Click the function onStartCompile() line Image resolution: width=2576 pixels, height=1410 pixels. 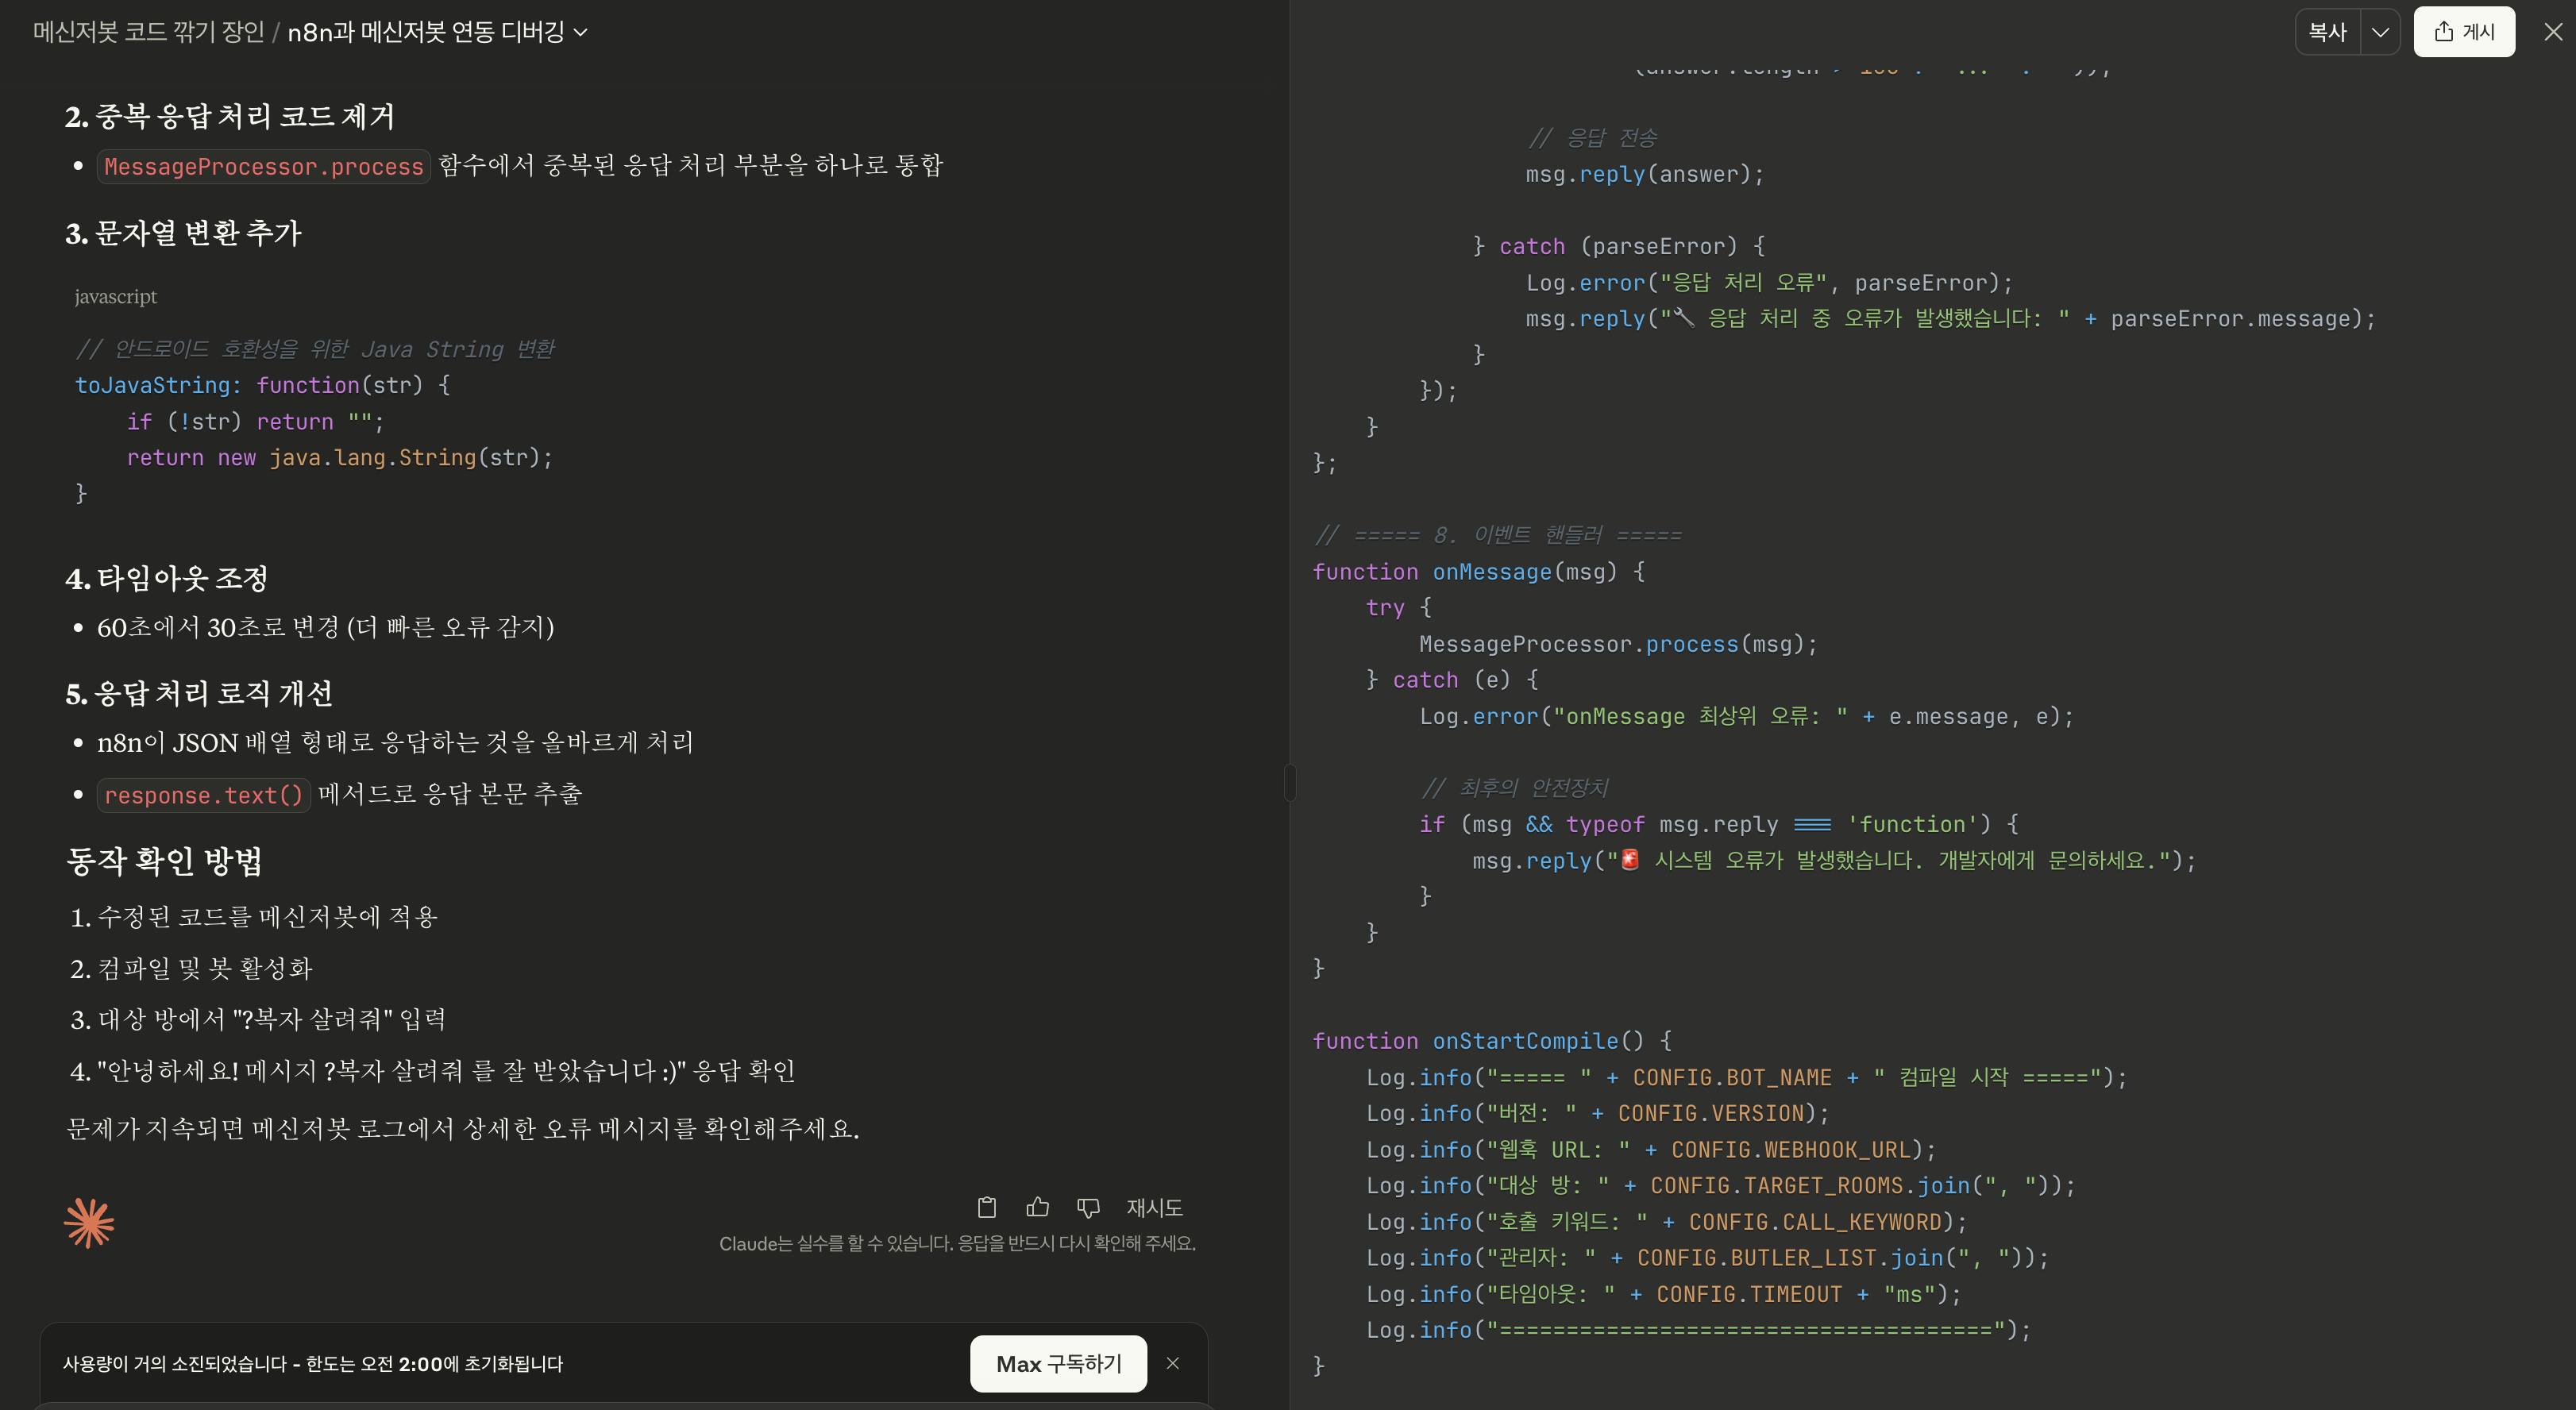pyautogui.click(x=1491, y=1040)
